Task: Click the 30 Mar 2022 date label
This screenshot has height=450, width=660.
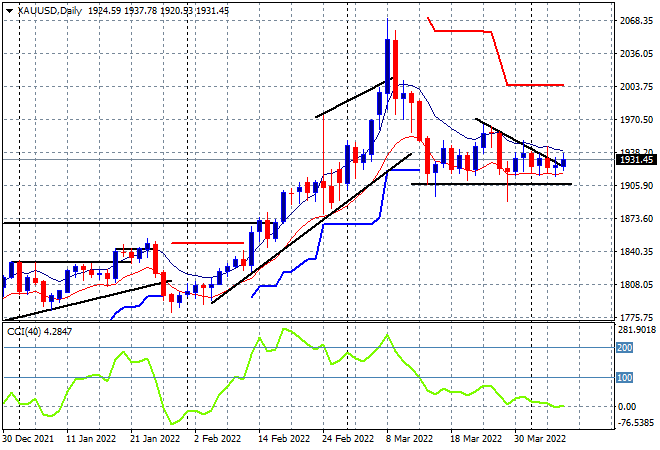Action: point(540,439)
